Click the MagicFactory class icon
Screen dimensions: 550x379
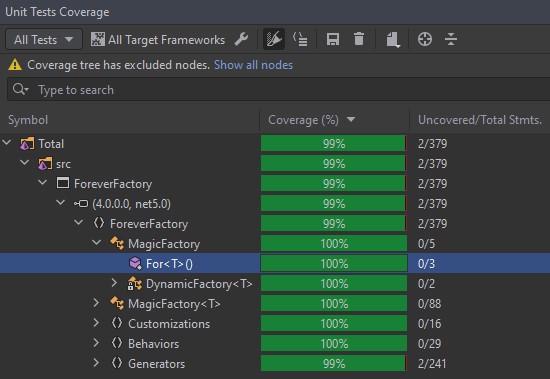117,243
